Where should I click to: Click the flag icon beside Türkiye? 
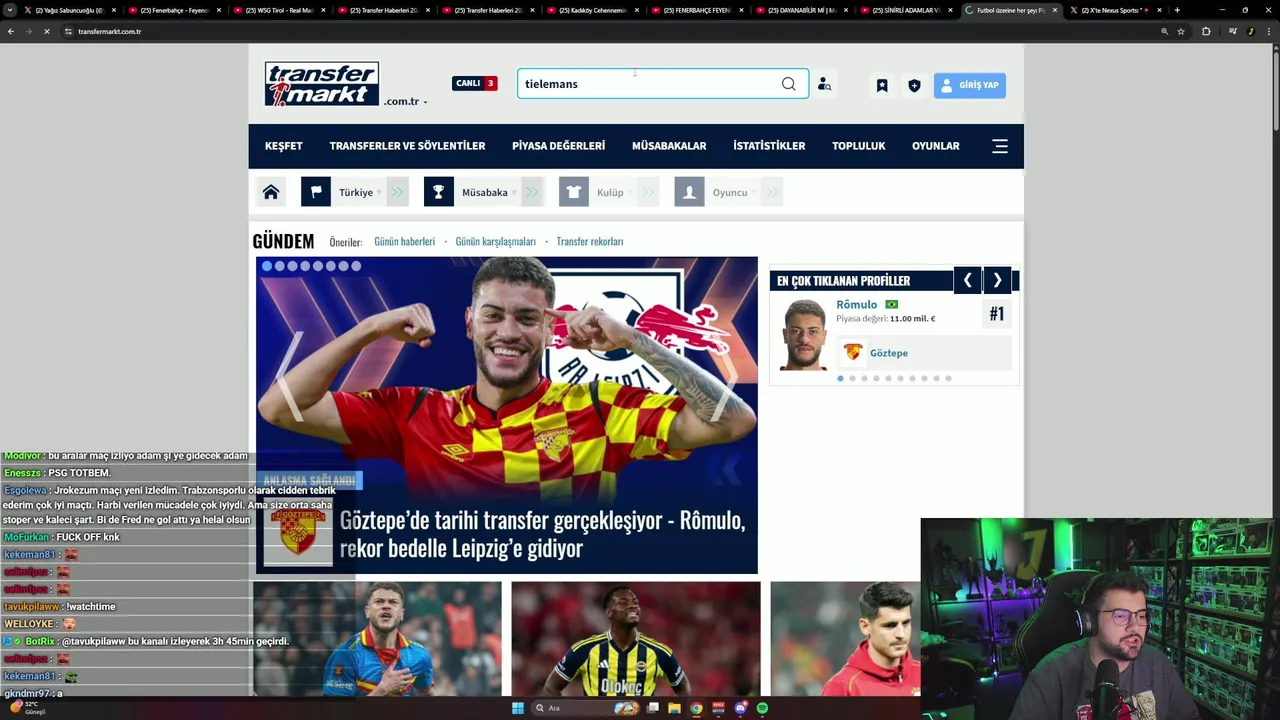coord(316,192)
